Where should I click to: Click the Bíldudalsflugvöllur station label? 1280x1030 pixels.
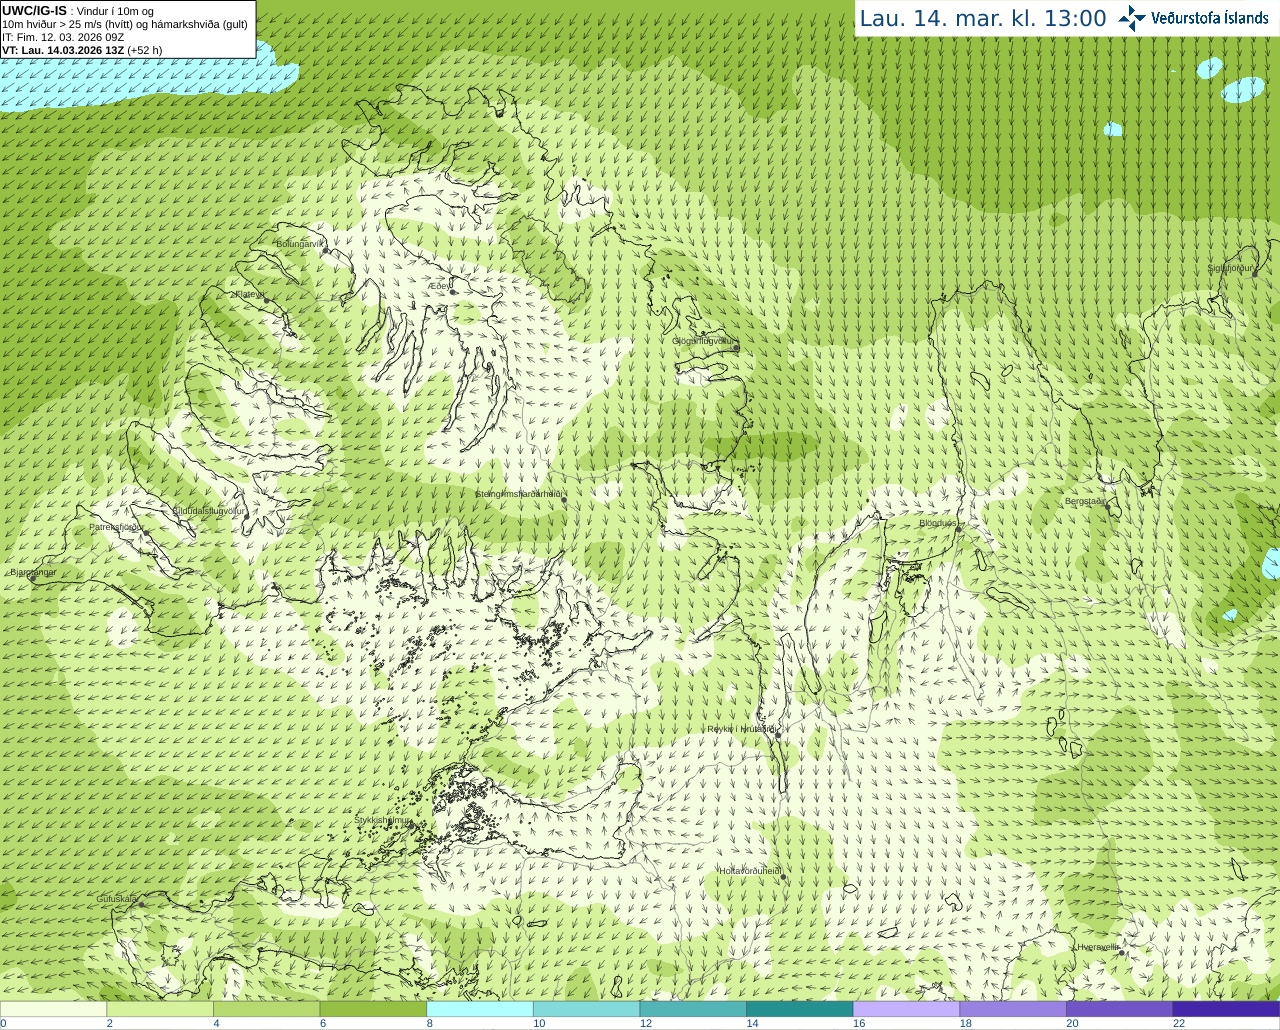[208, 511]
